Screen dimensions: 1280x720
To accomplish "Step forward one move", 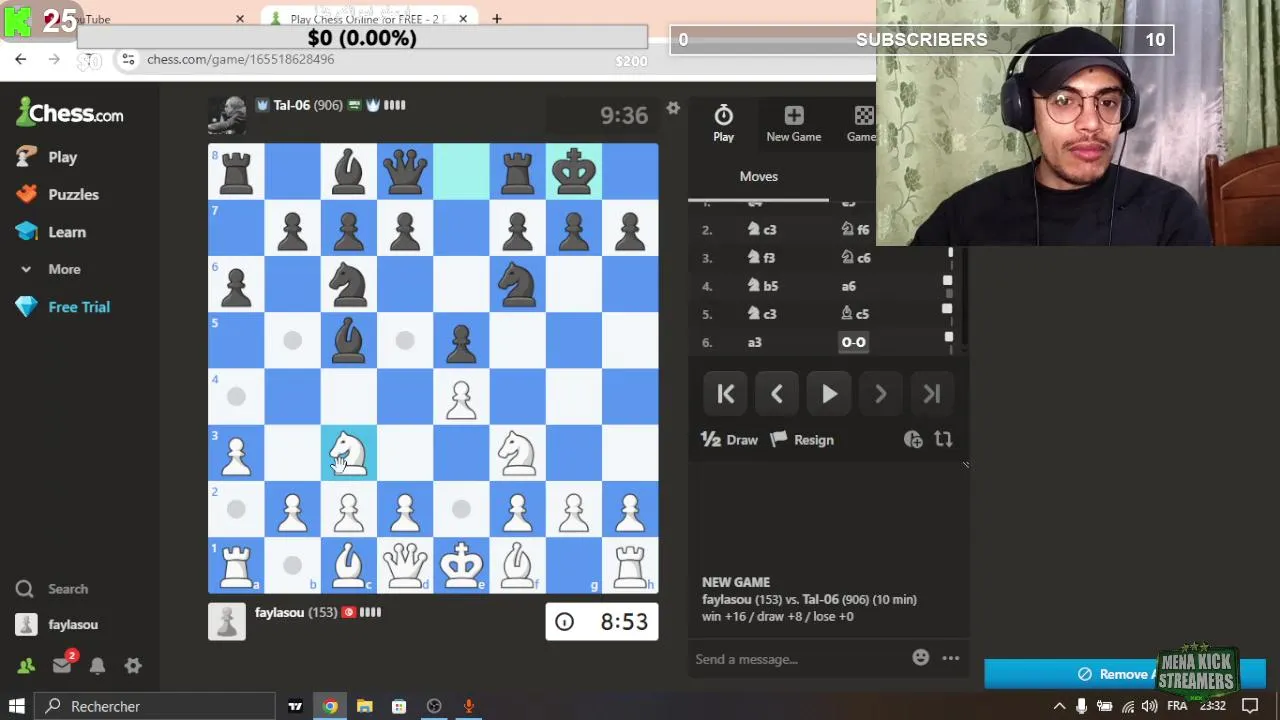I will (880, 394).
